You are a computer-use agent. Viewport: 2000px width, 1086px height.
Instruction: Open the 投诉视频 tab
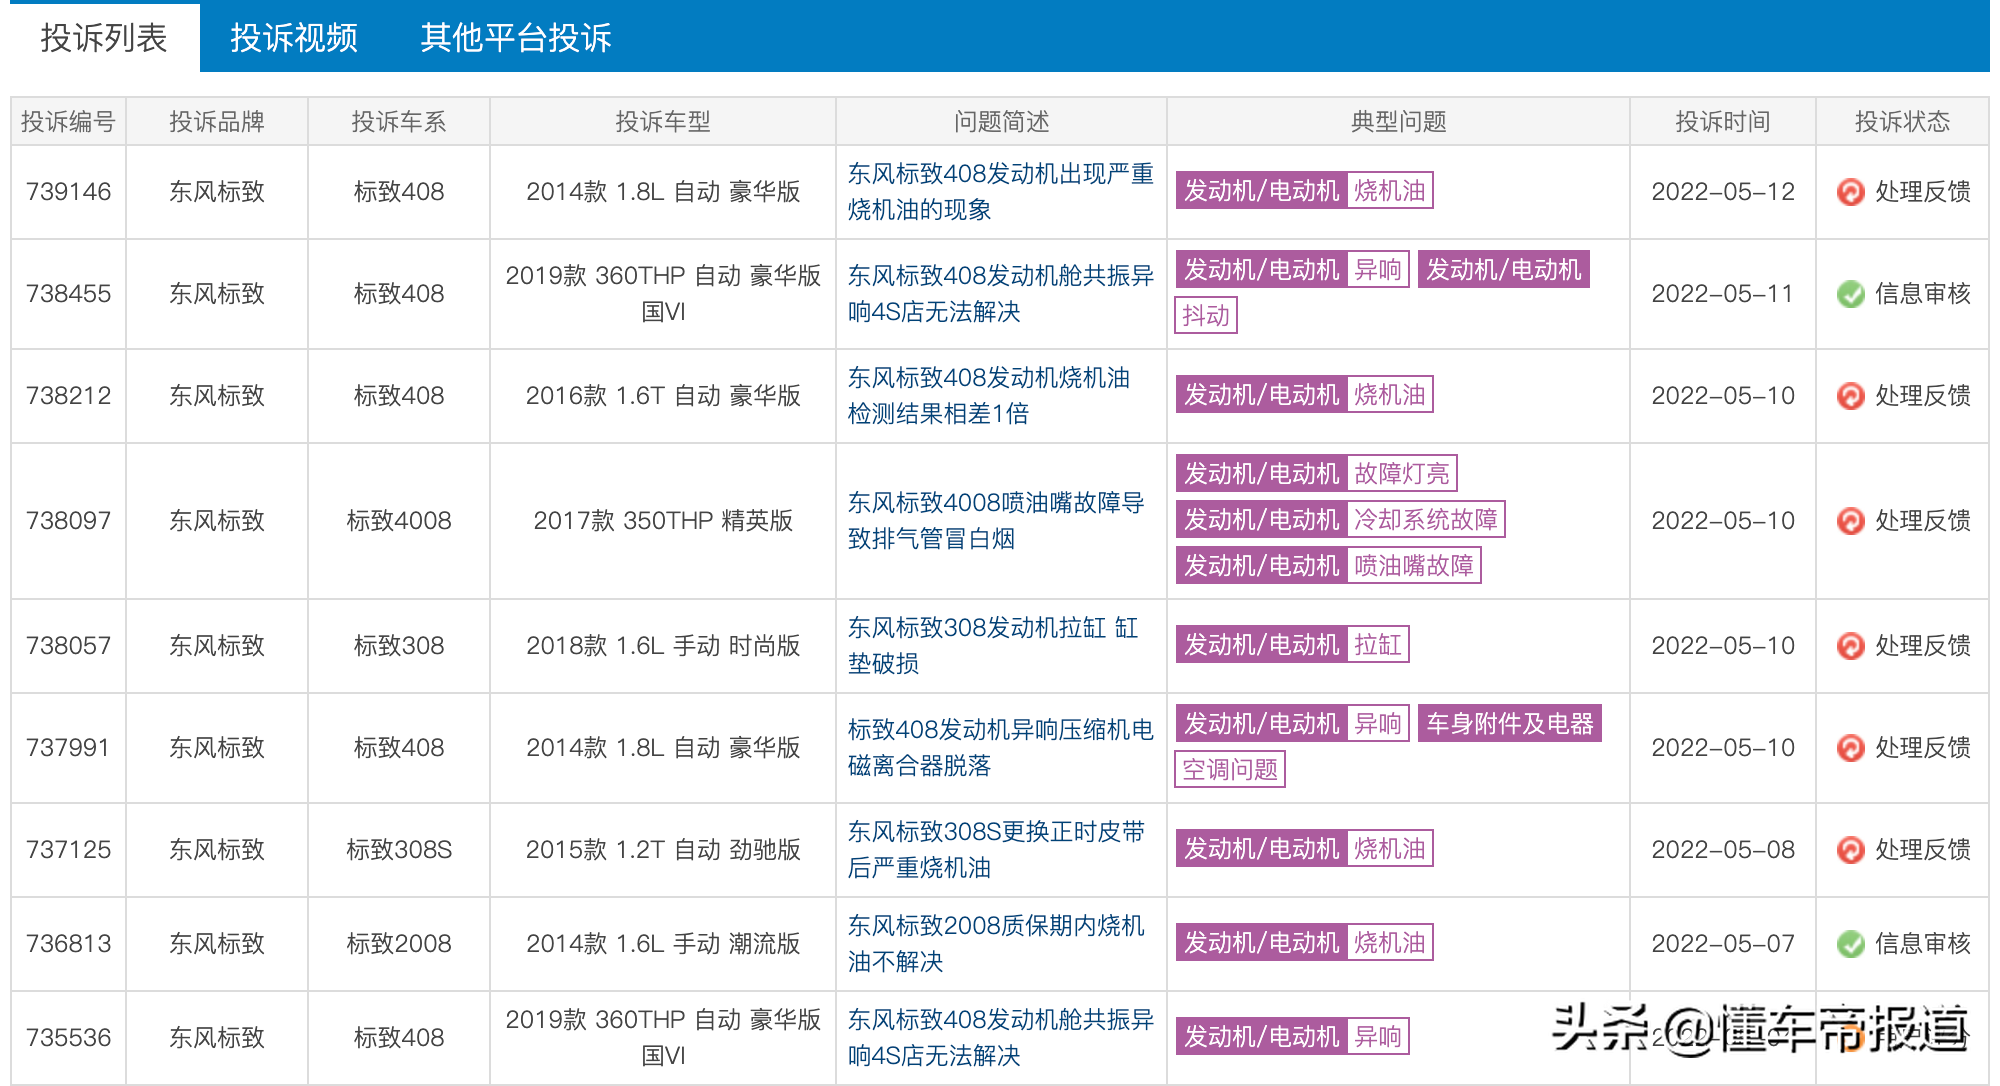coord(293,38)
